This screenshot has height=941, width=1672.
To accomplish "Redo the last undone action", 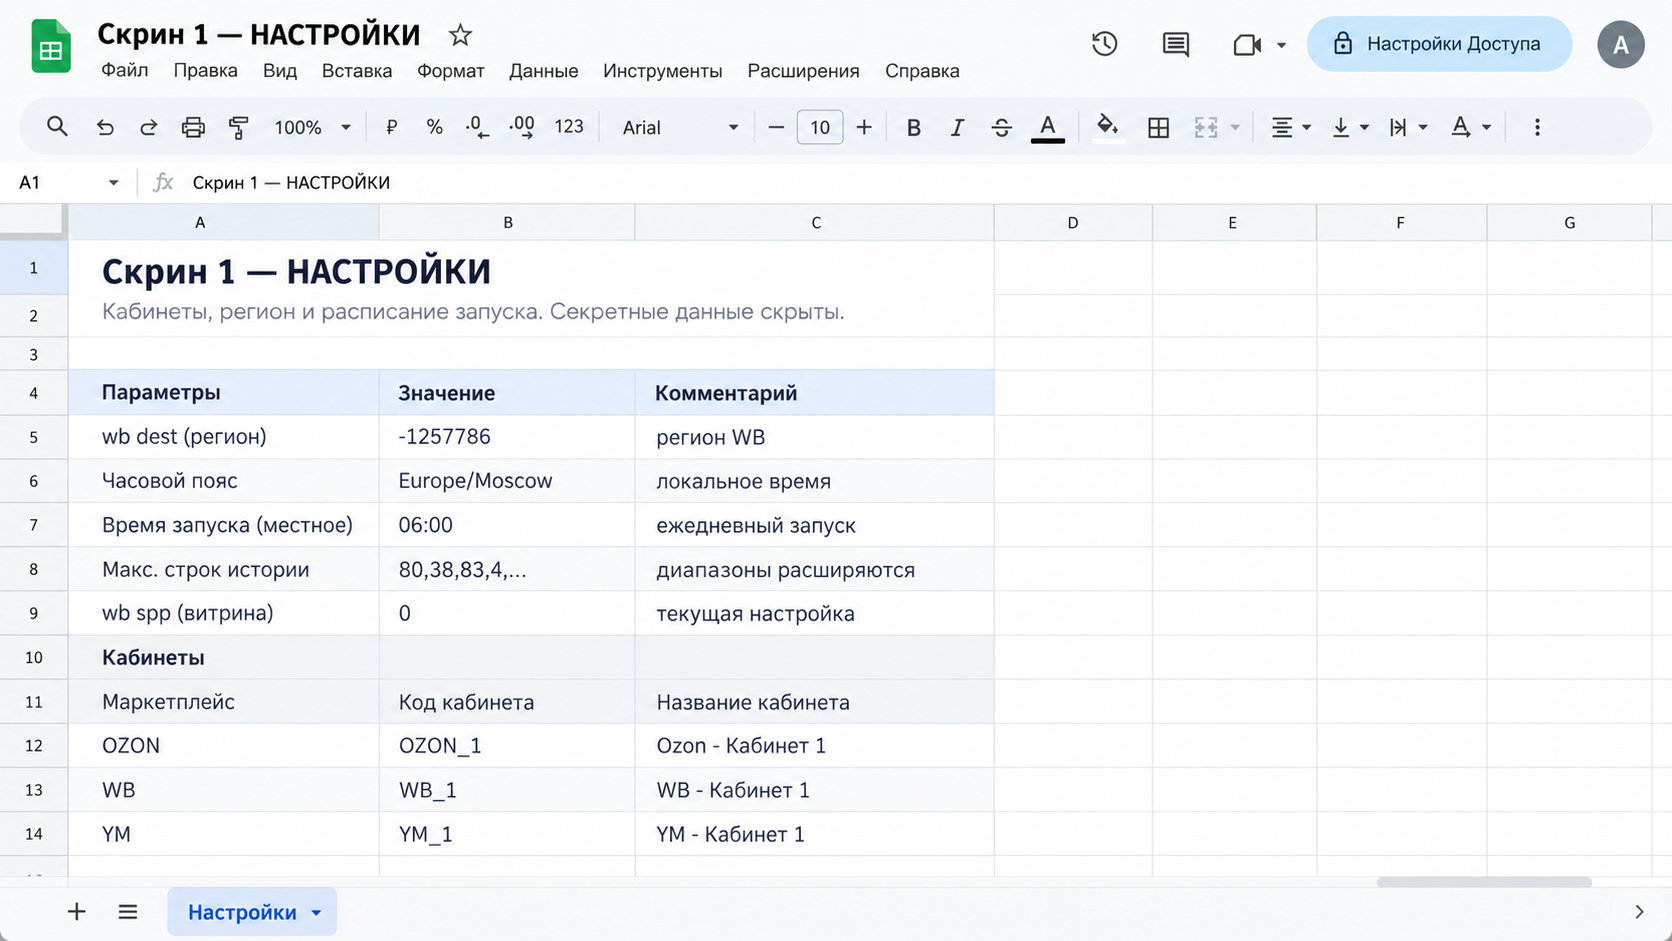I will (x=148, y=127).
